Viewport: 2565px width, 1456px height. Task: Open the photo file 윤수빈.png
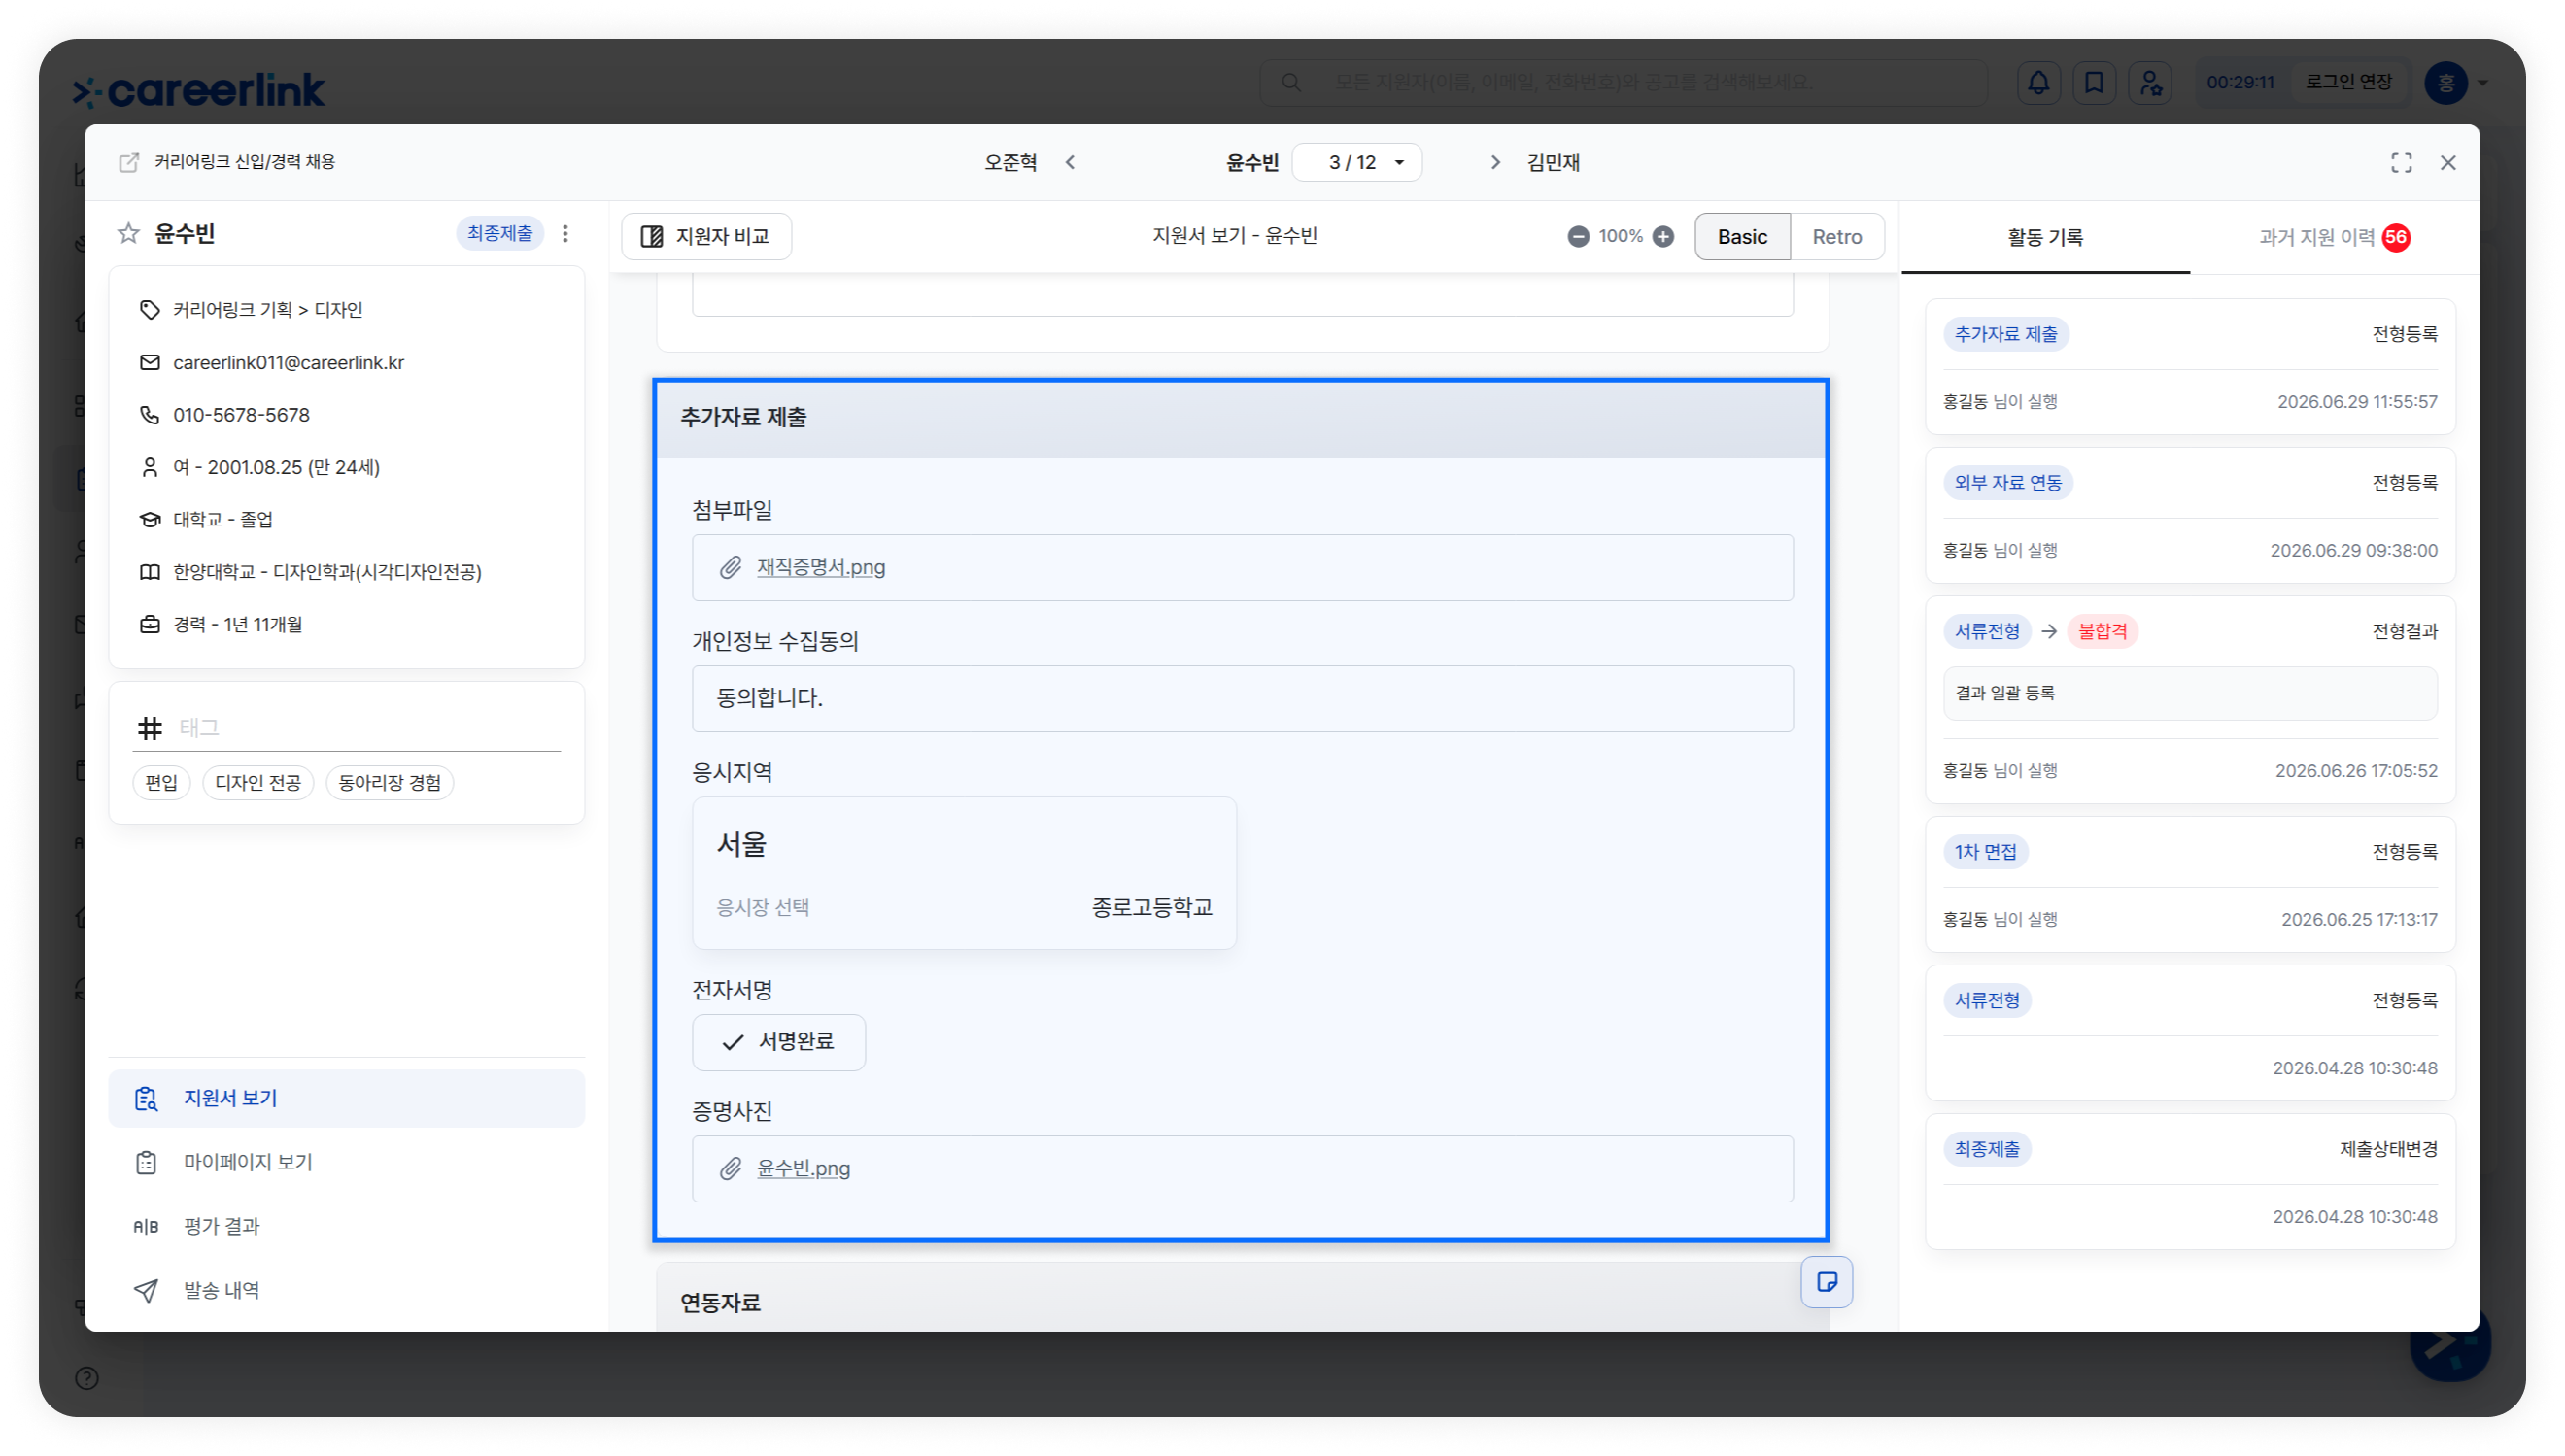coord(803,1168)
